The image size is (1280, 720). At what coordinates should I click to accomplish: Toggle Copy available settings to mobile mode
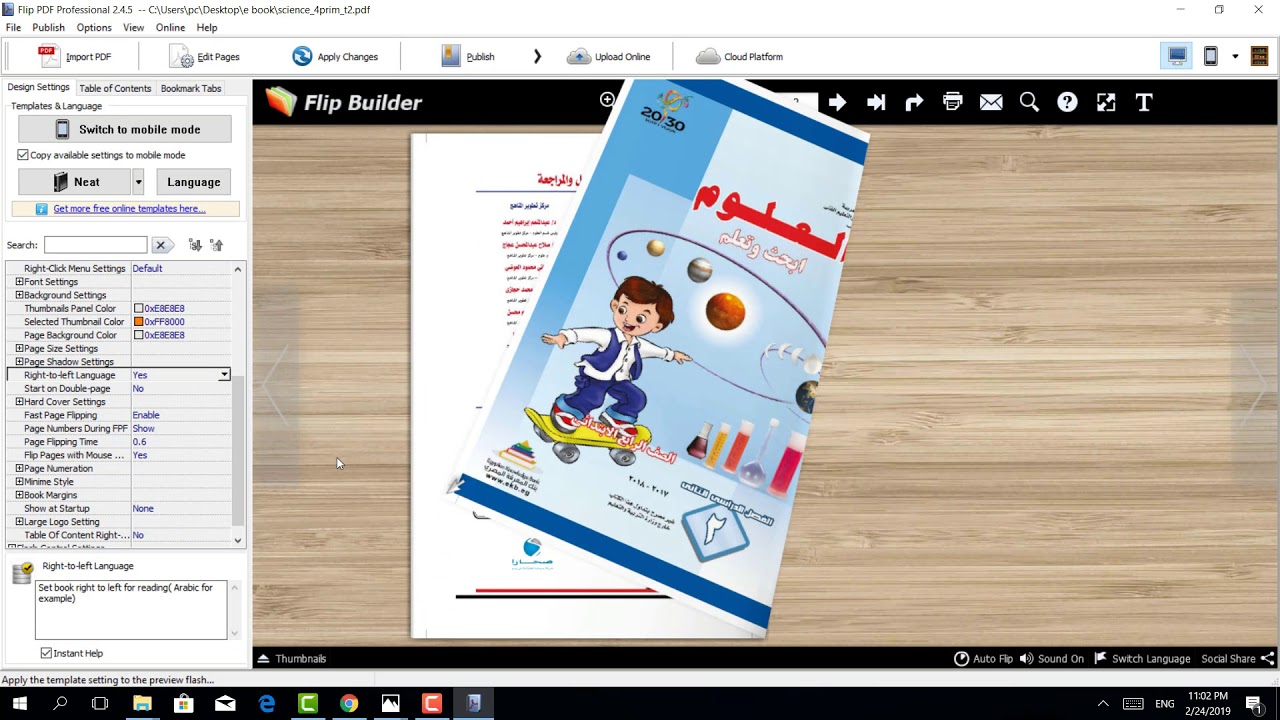coord(23,155)
